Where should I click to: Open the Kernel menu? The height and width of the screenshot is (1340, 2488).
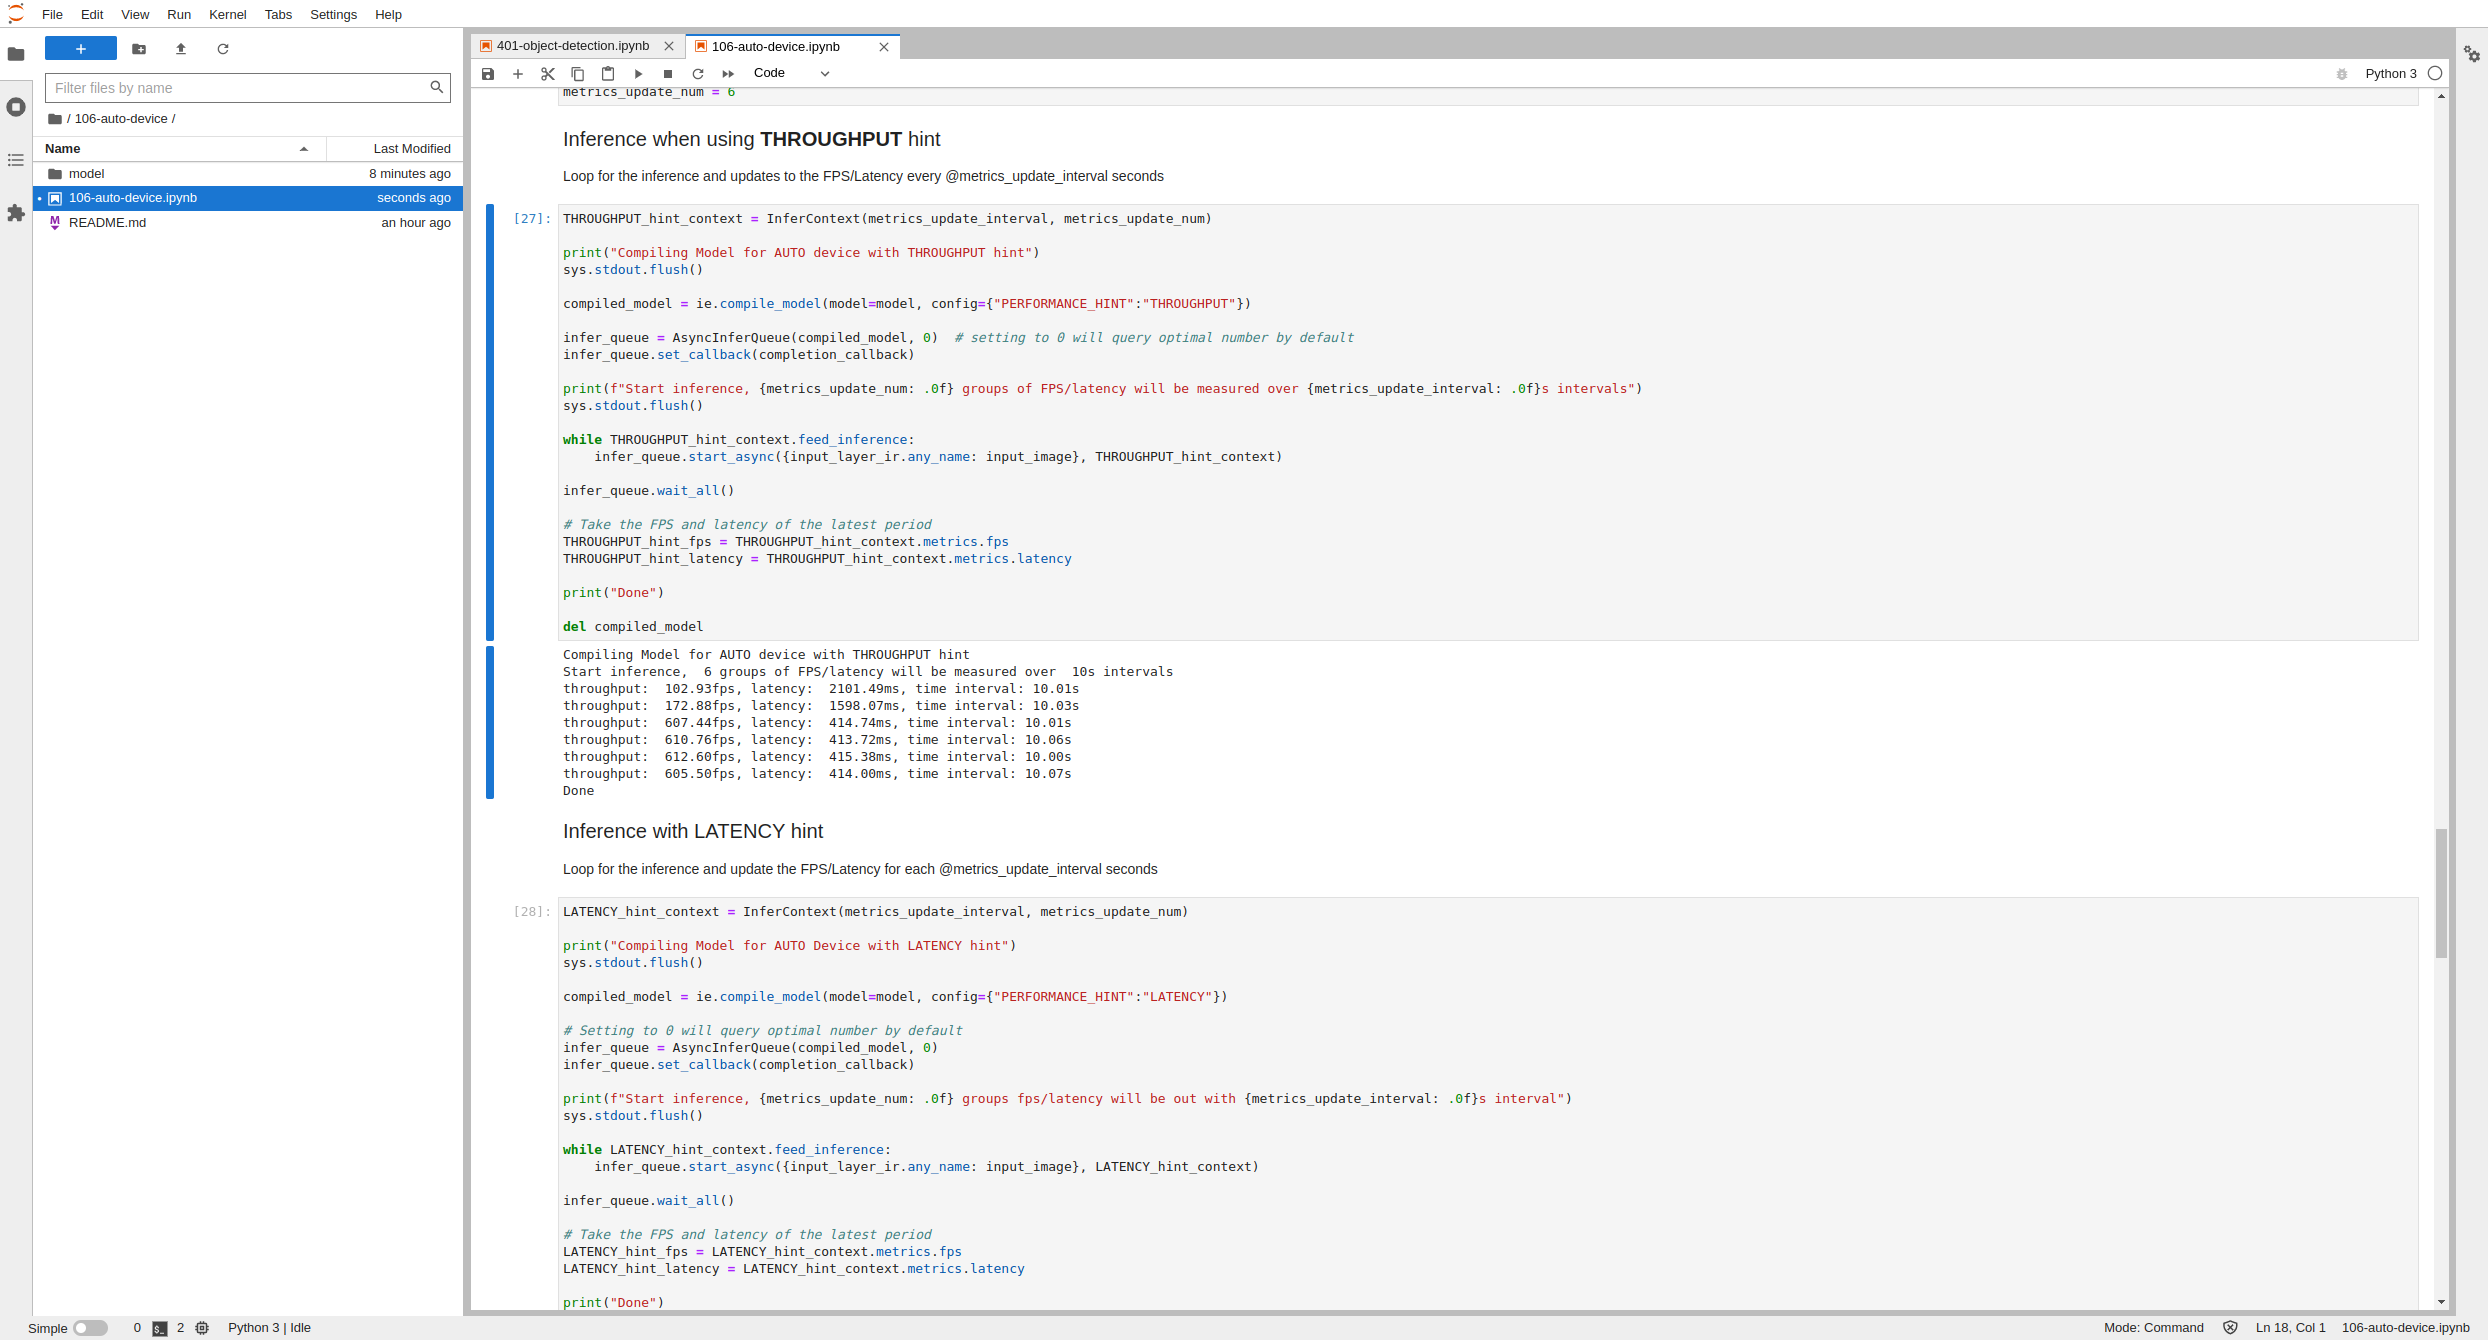(227, 15)
